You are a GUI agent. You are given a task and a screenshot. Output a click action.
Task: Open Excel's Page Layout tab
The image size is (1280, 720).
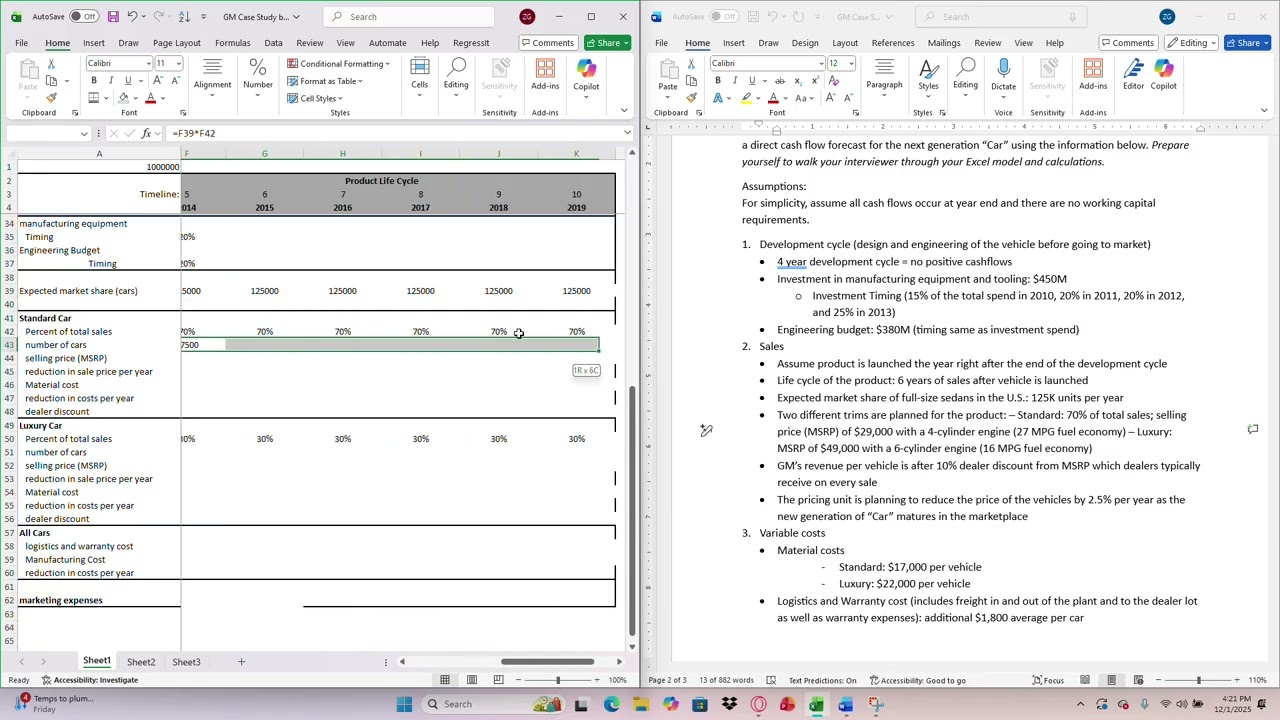(176, 43)
